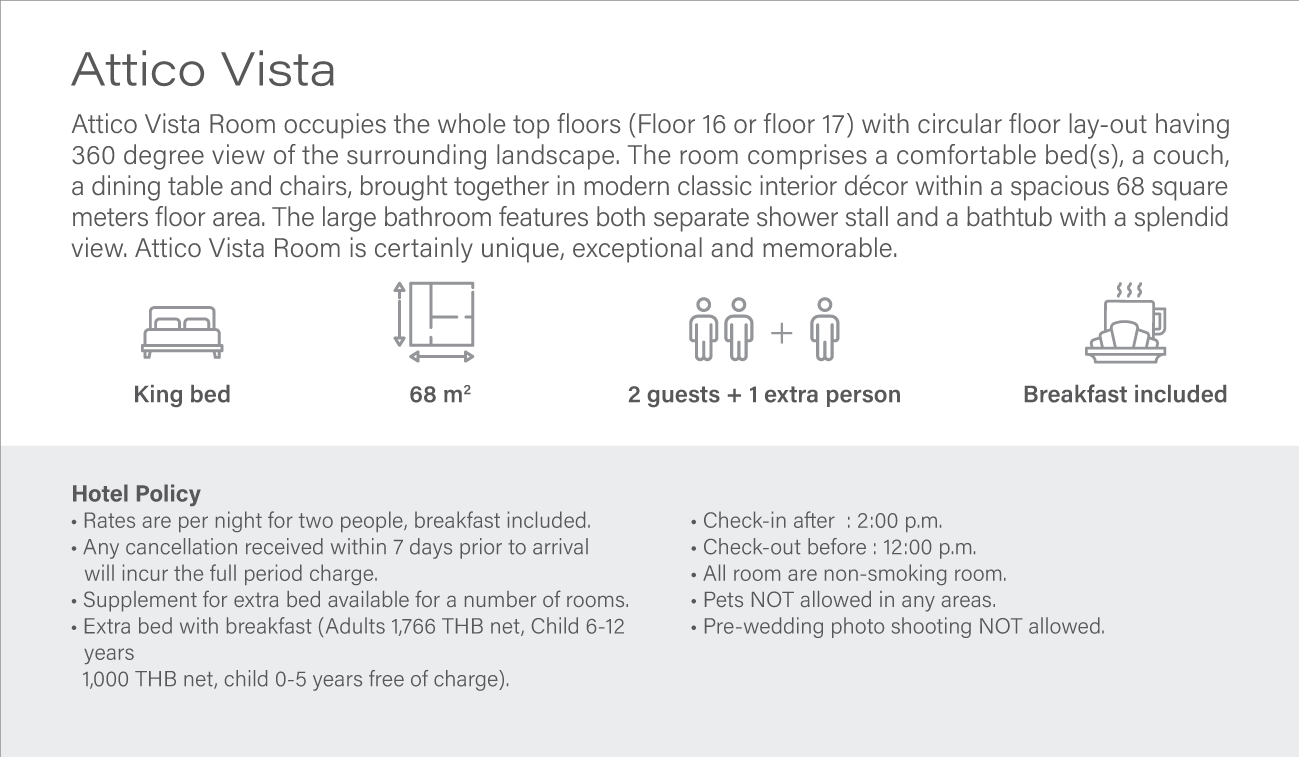1299x757 pixels.
Task: Click the two guests figures icon
Action: click(x=721, y=329)
